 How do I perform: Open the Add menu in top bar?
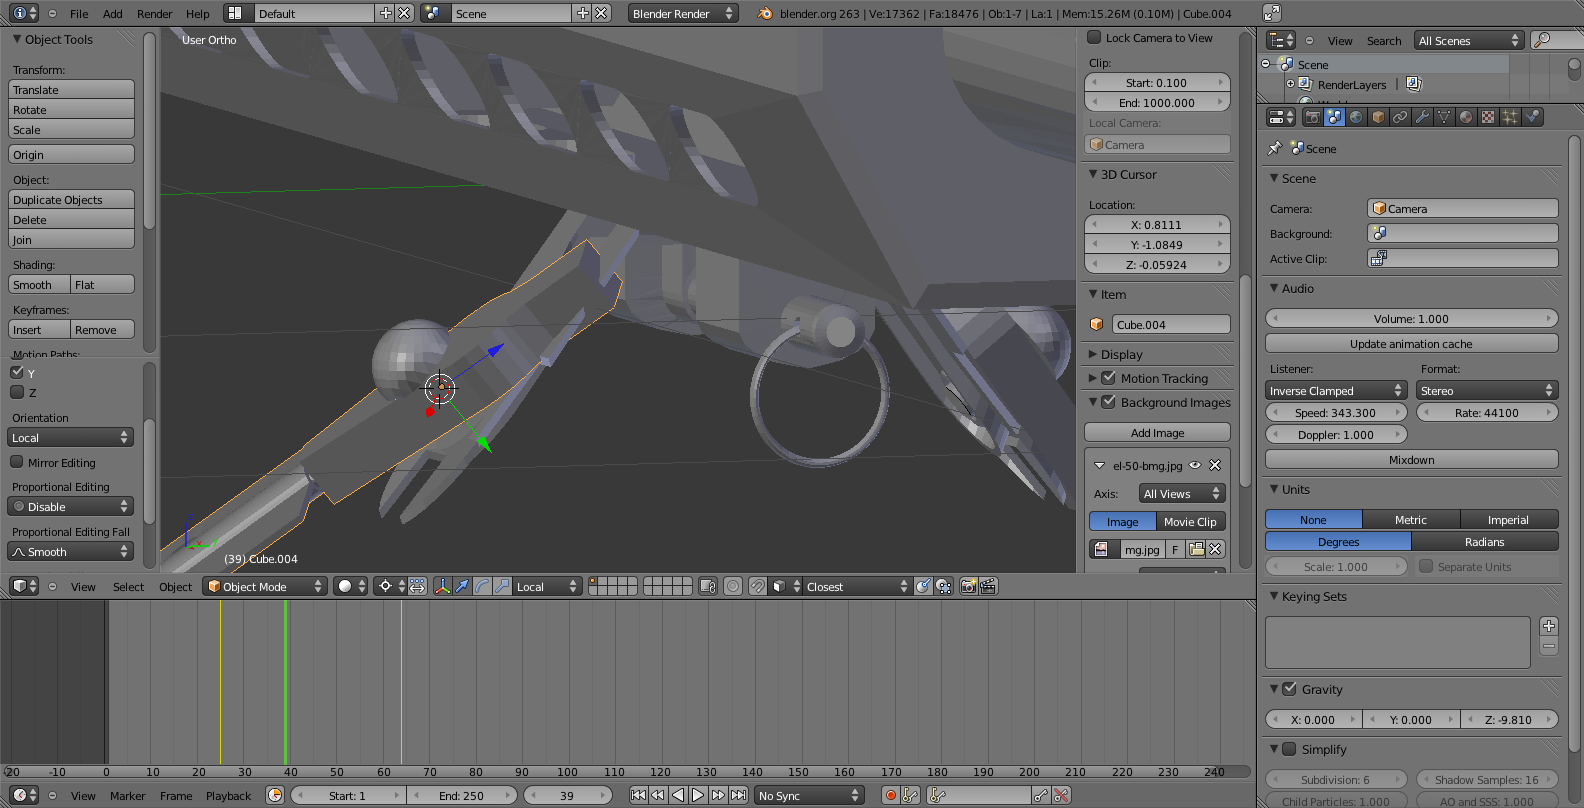pyautogui.click(x=113, y=14)
